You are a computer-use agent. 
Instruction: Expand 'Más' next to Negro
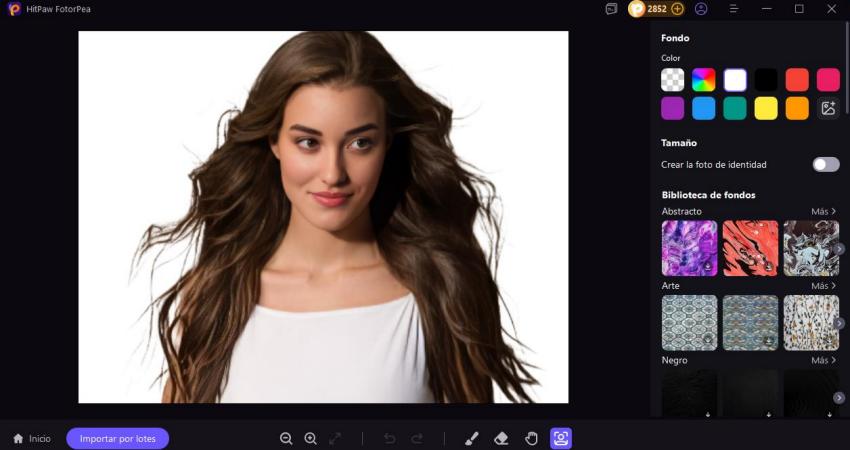click(x=823, y=360)
